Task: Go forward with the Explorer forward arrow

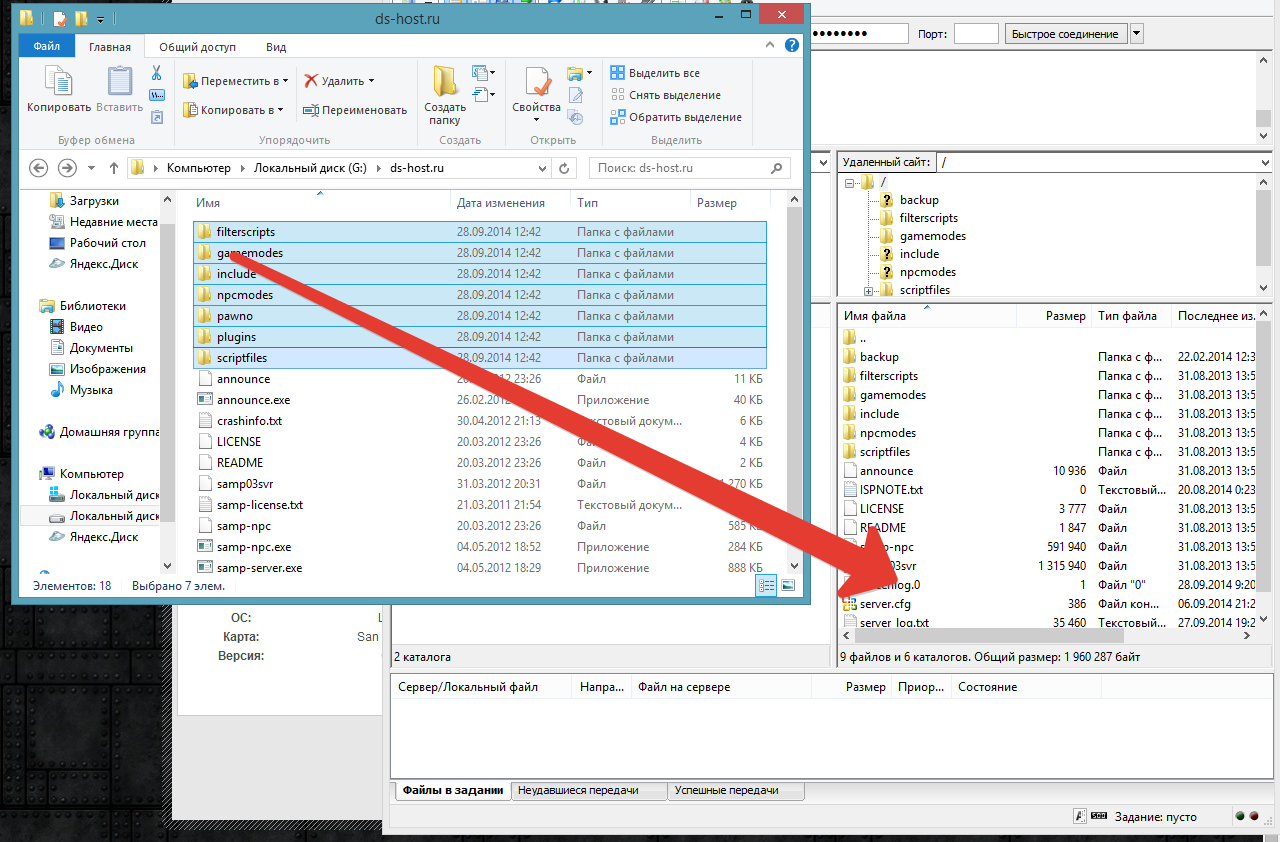Action: click(x=67, y=168)
